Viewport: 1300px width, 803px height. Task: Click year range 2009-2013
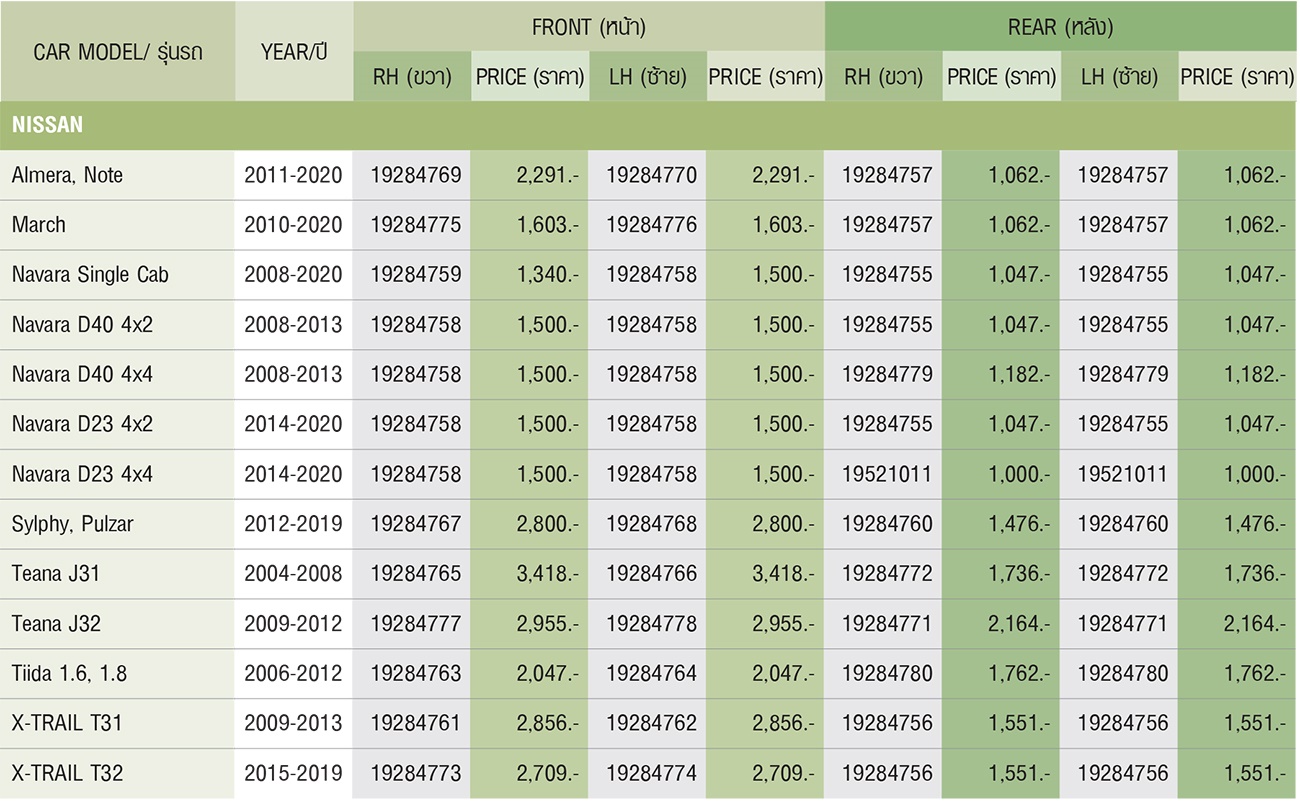[293, 723]
